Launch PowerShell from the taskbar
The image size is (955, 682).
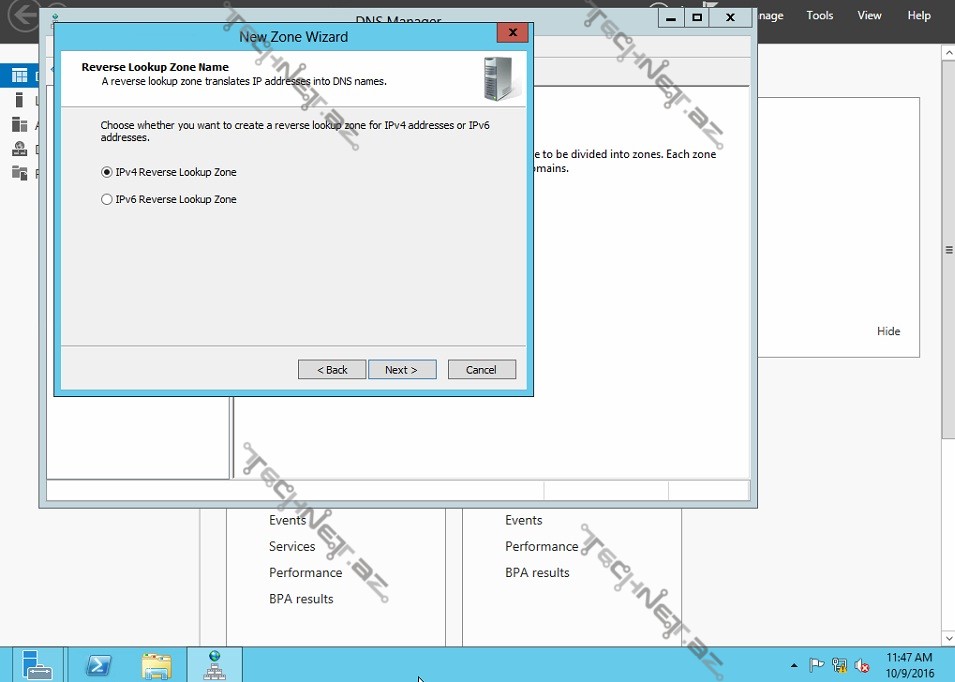click(97, 665)
